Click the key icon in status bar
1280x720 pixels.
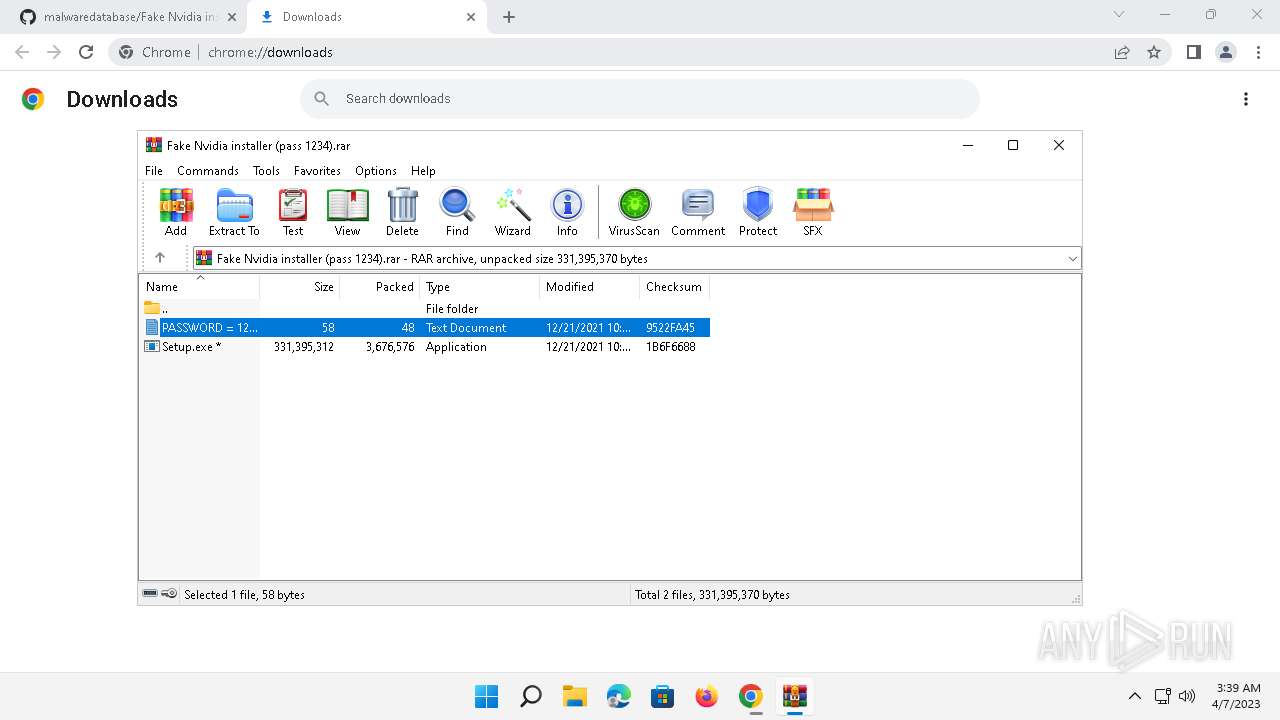(170, 594)
